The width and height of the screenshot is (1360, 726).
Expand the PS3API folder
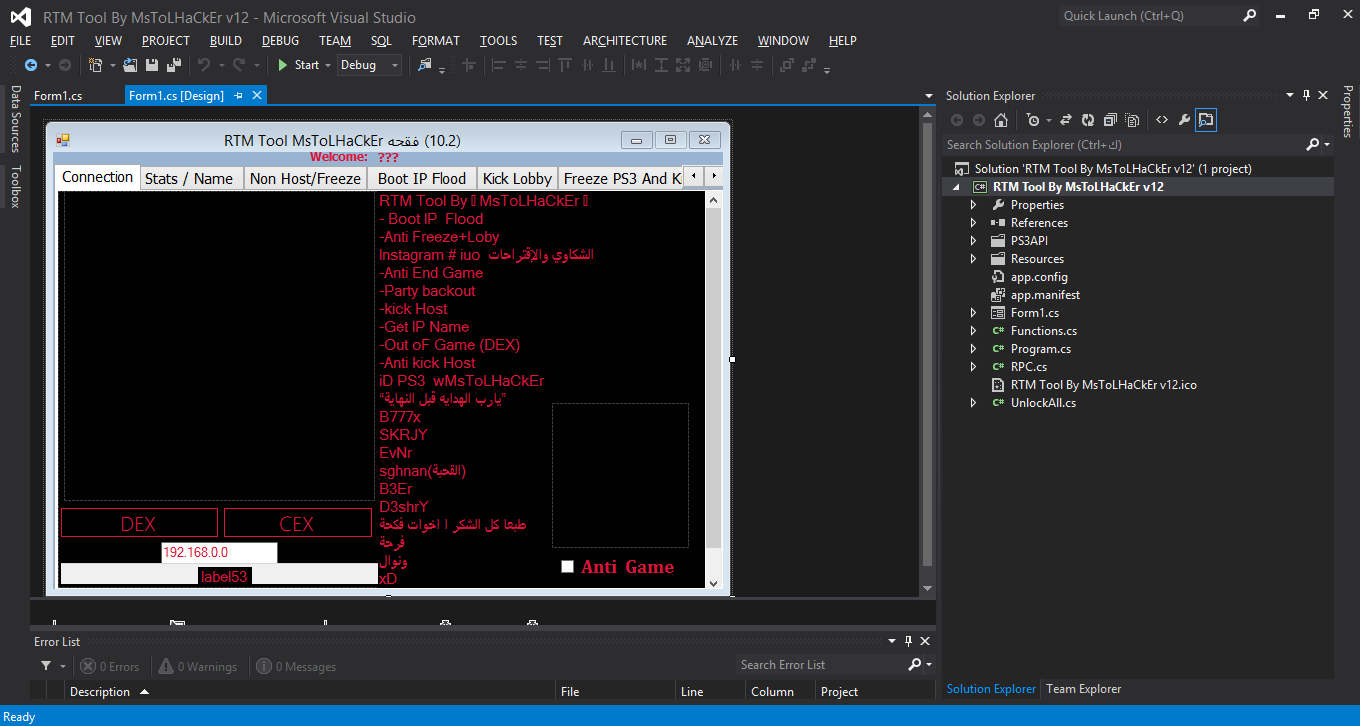click(974, 241)
